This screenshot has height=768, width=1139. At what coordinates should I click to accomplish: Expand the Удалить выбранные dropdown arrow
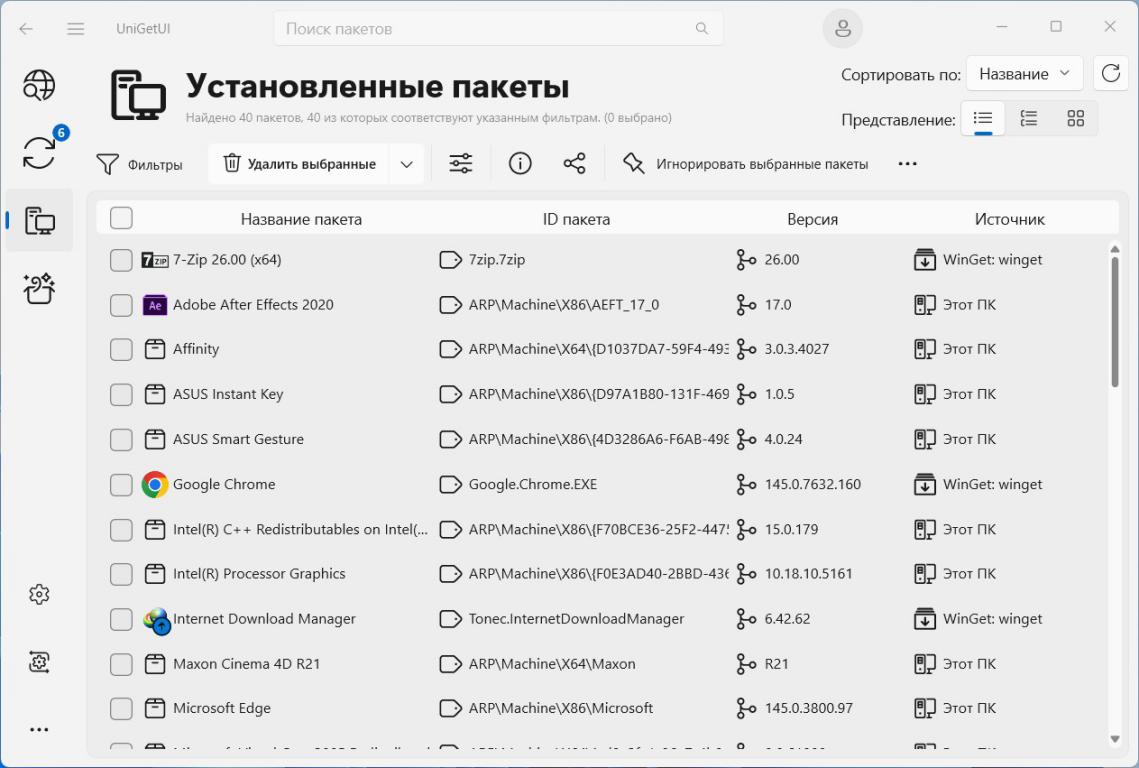point(406,164)
